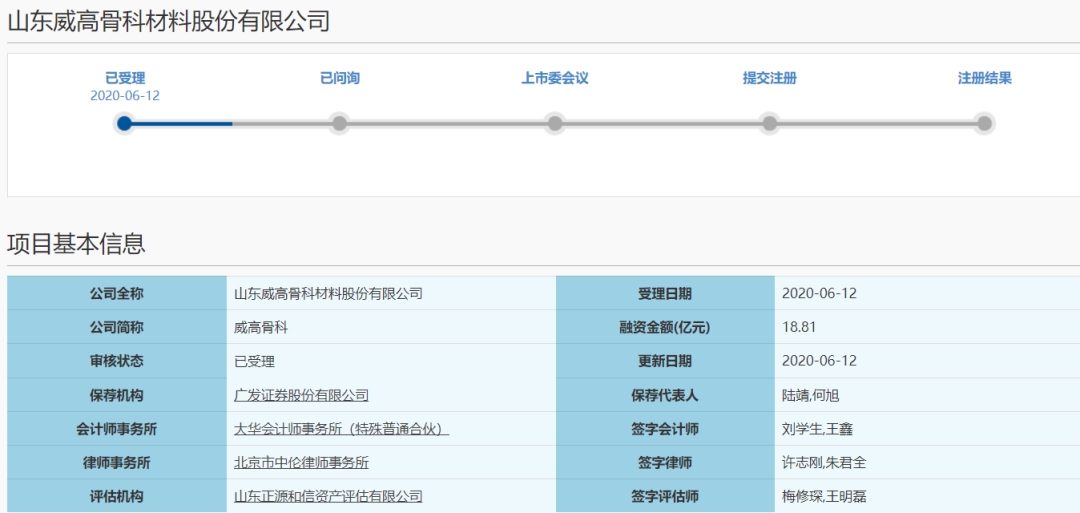The height and width of the screenshot is (513, 1080).
Task: Click the 项目基本信息 section heading
Action: [x=76, y=244]
